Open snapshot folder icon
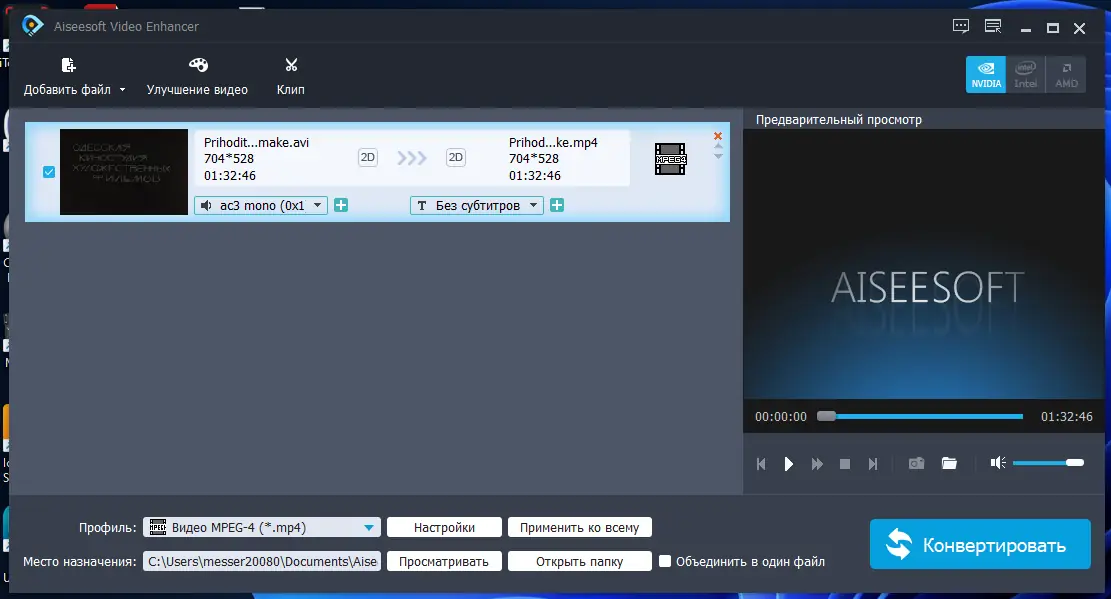The image size is (1111, 599). 949,463
